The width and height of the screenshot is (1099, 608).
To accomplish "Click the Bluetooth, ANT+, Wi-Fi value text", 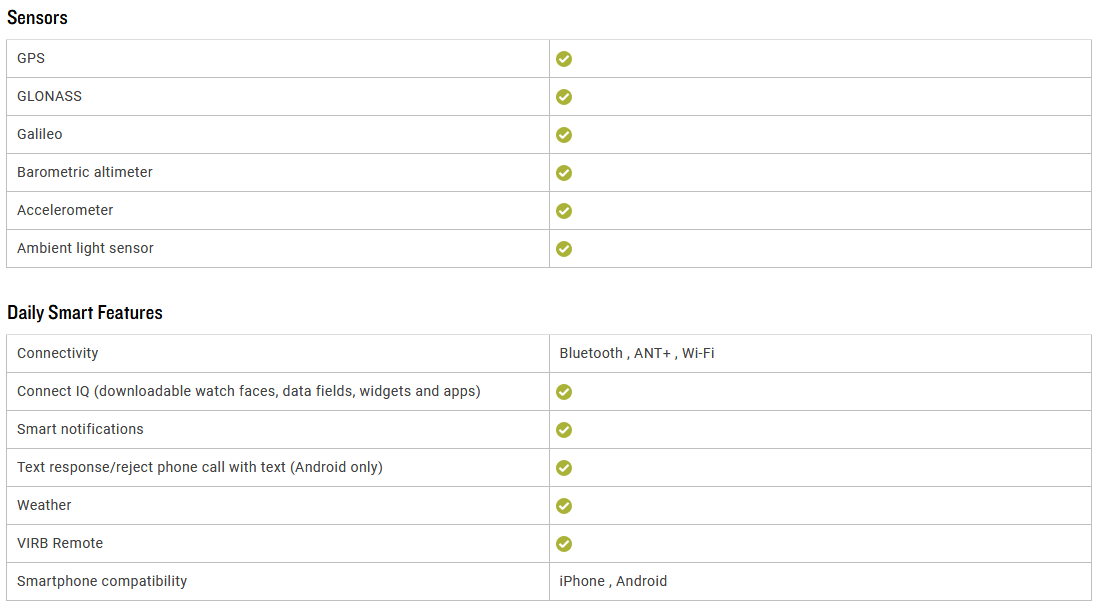I will click(636, 353).
